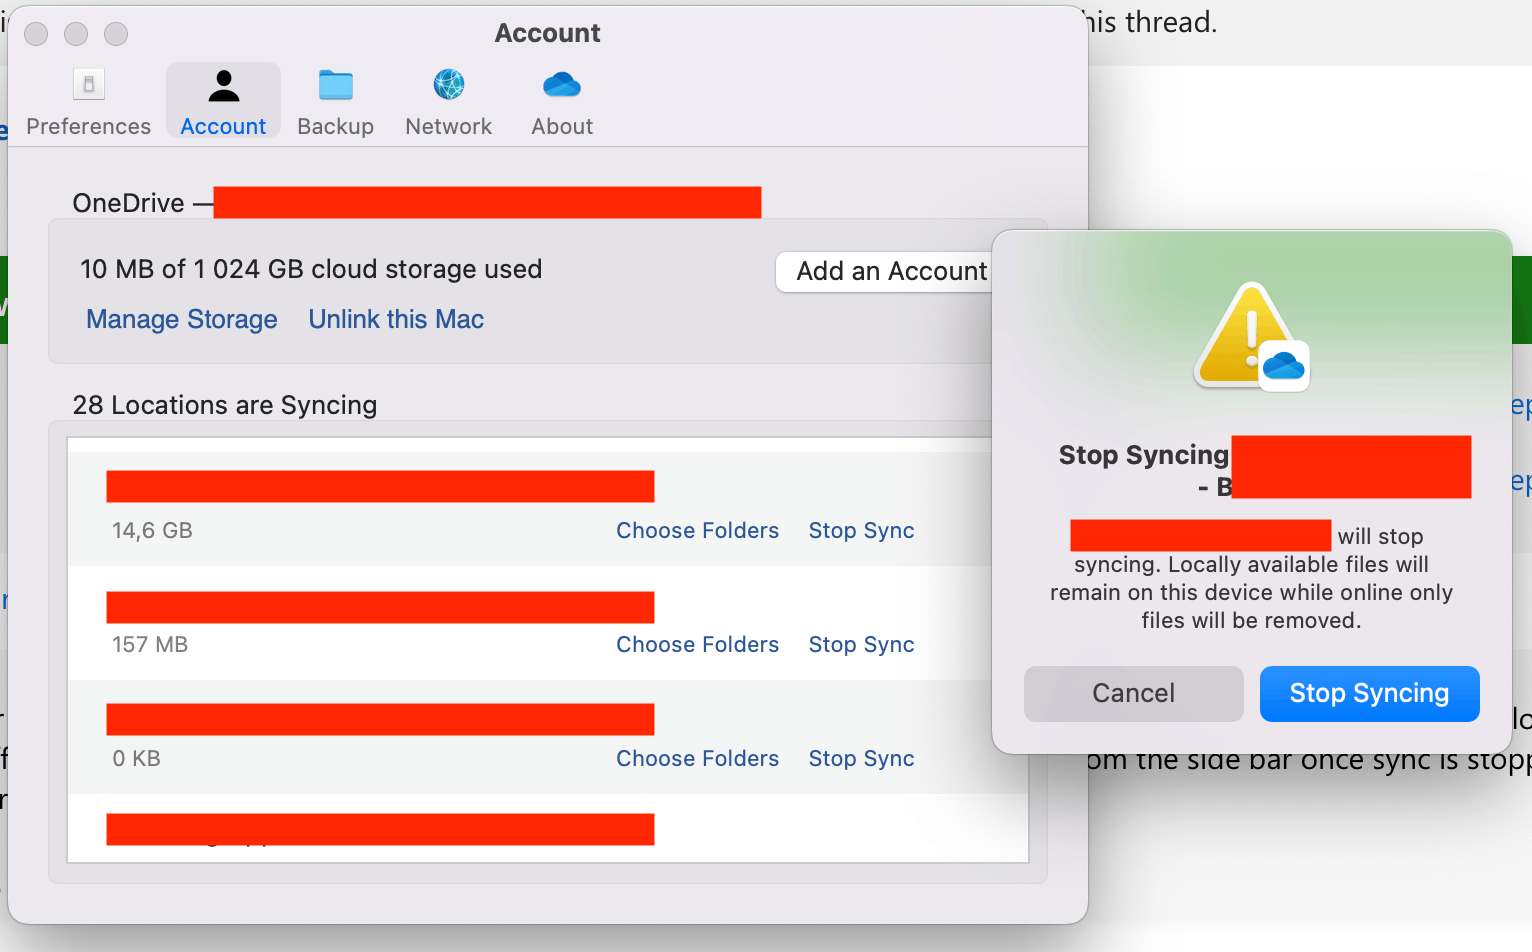Stop Sync for the 0 KB location
The width and height of the screenshot is (1532, 952).
(x=861, y=759)
